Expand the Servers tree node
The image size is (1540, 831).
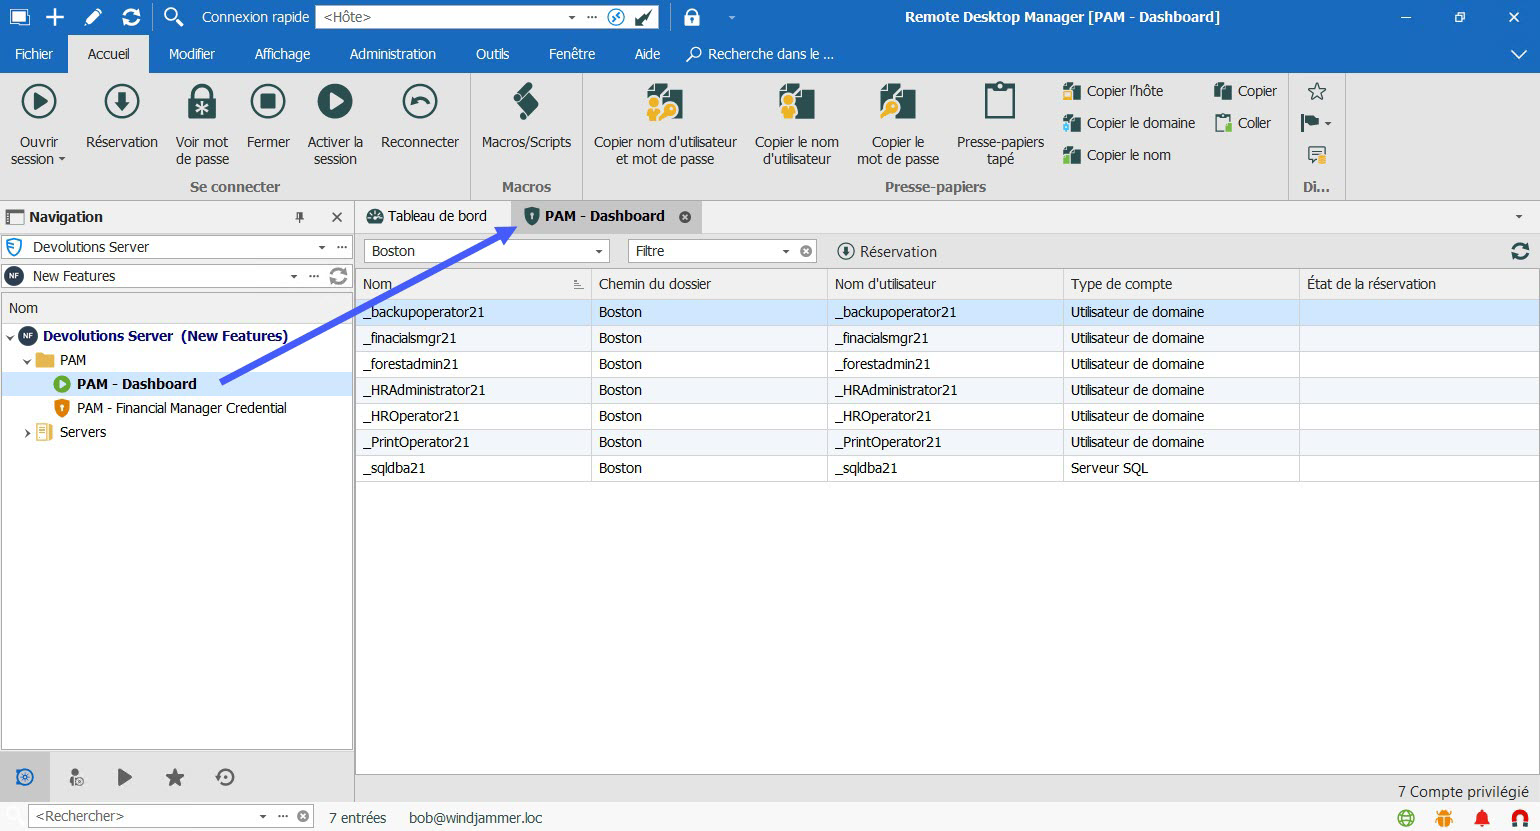pyautogui.click(x=27, y=433)
